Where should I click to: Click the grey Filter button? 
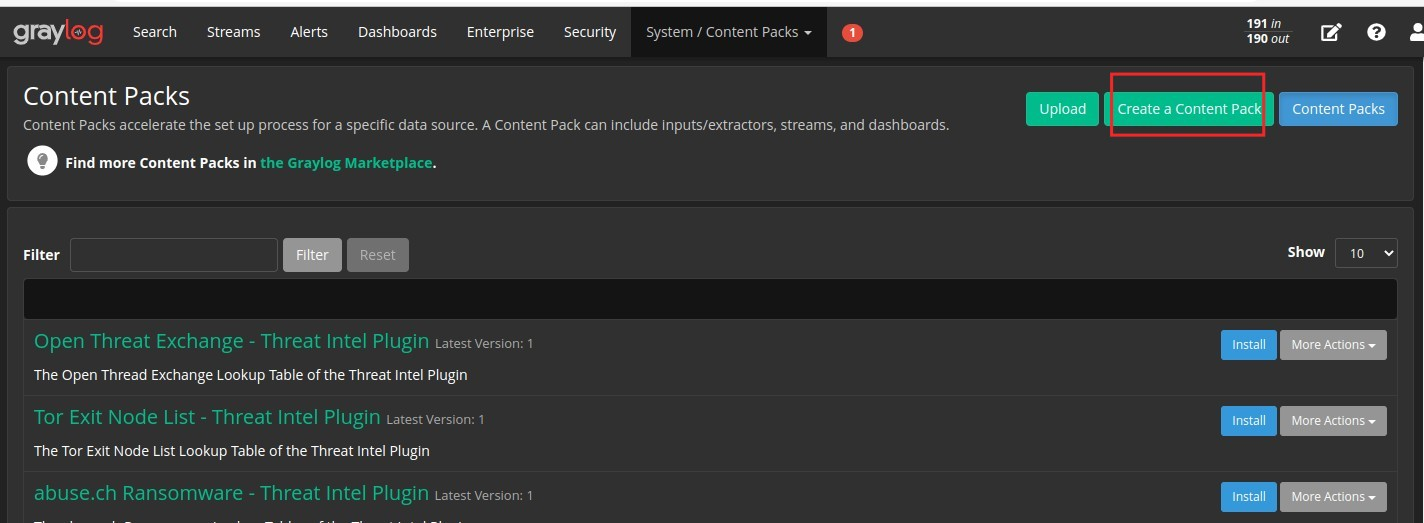pyautogui.click(x=312, y=255)
